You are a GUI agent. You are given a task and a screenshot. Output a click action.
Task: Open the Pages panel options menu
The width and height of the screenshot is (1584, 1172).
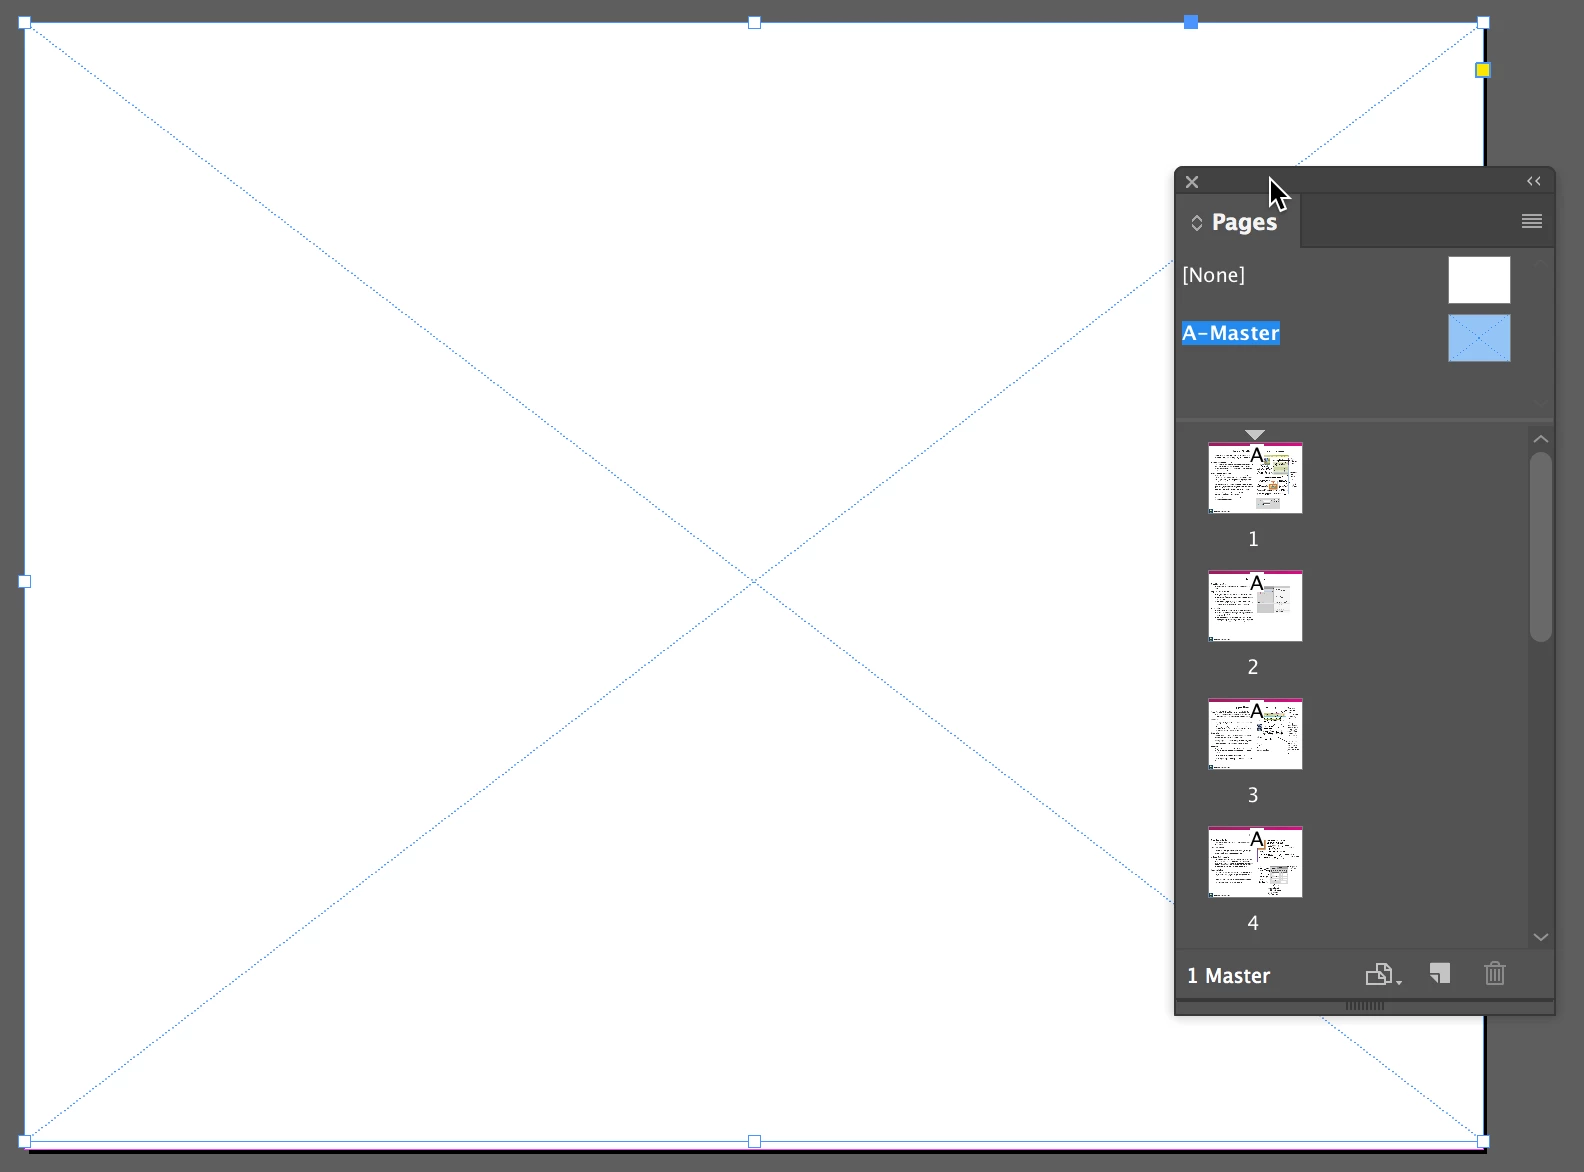tap(1532, 221)
